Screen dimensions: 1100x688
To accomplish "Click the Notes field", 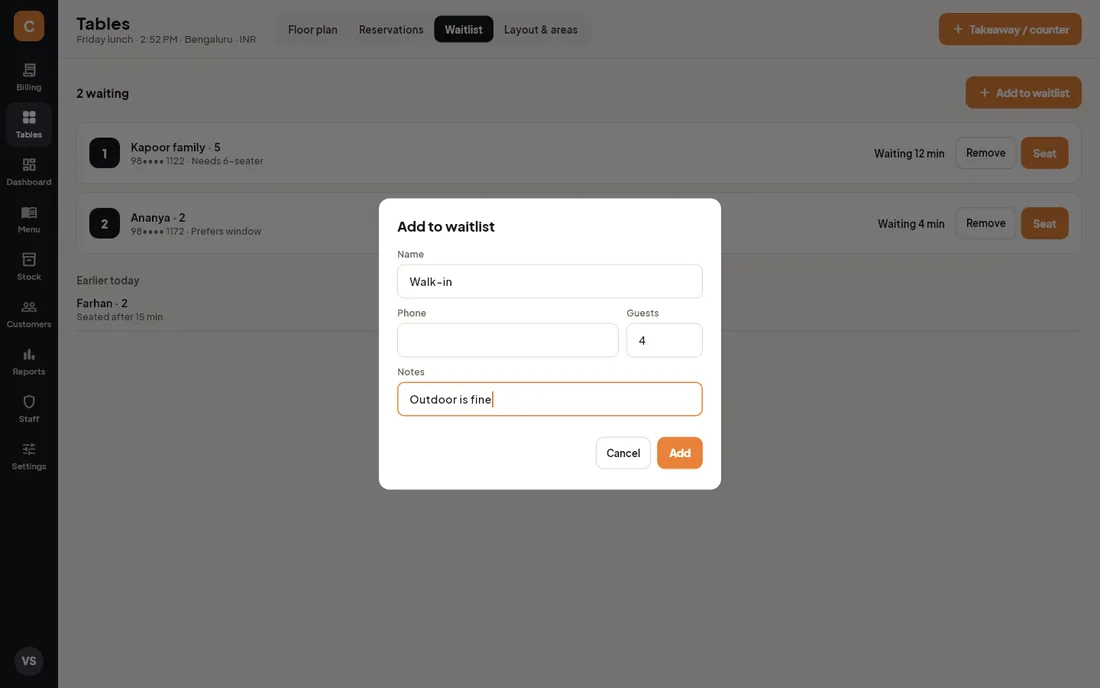I will click(550, 399).
